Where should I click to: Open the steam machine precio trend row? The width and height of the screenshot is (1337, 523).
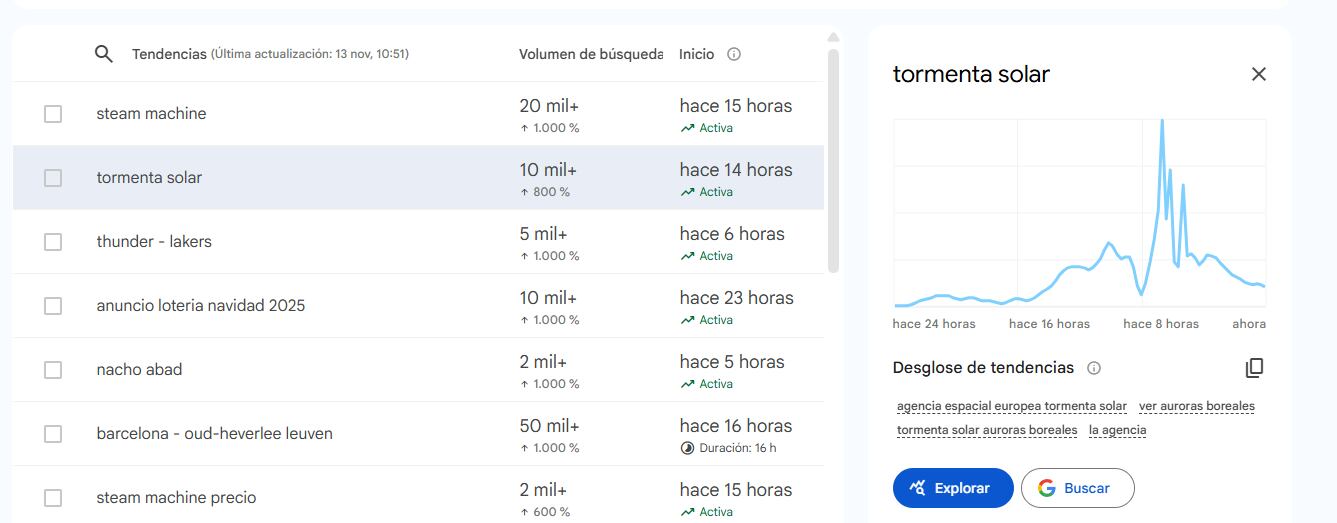click(418, 495)
